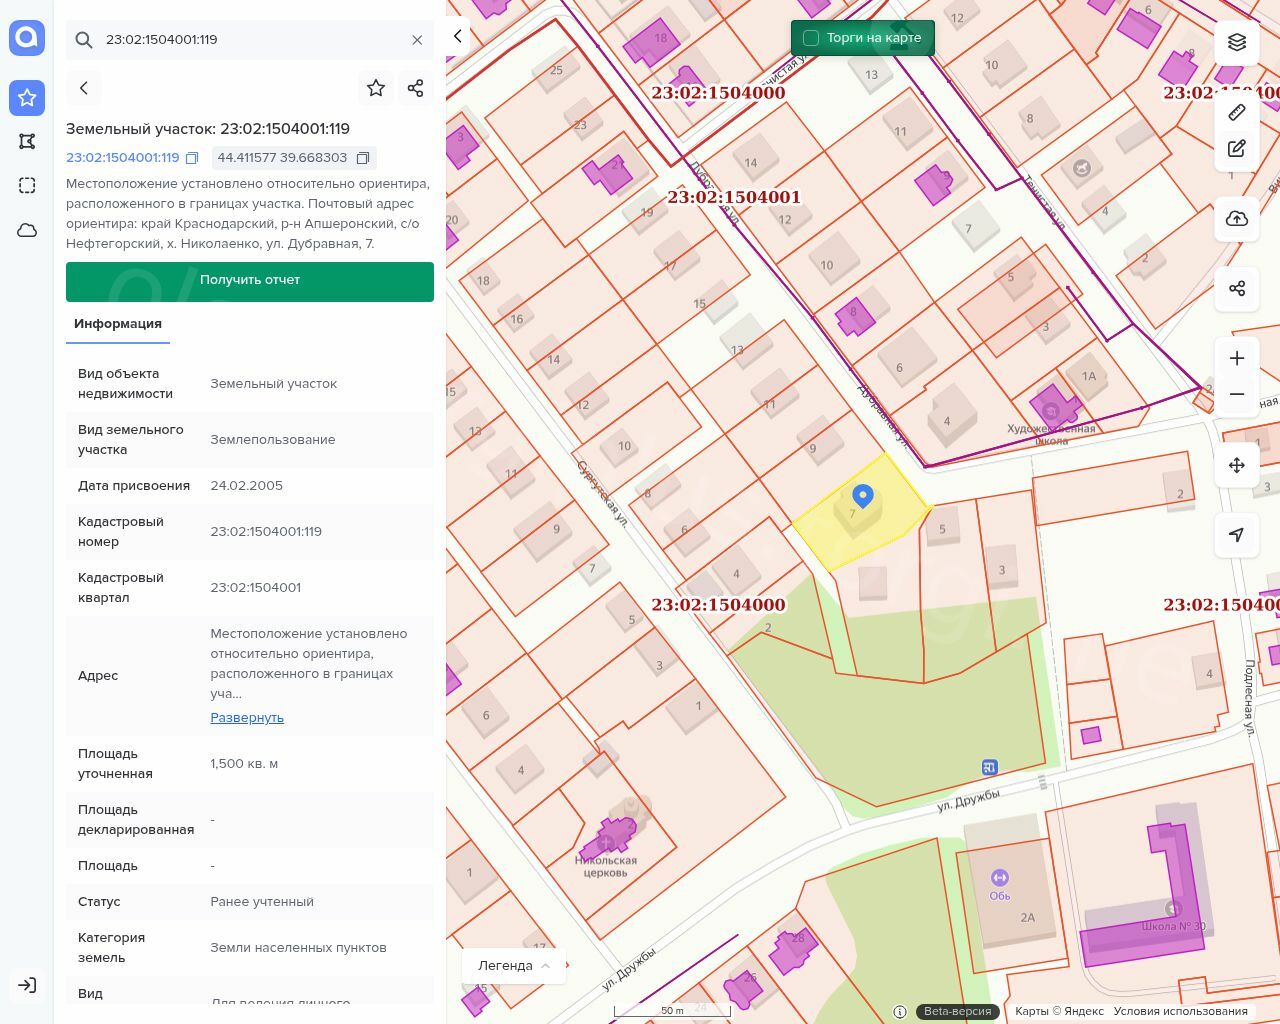The image size is (1280, 1024).
Task: Zoom in the map with plus
Action: click(1237, 358)
